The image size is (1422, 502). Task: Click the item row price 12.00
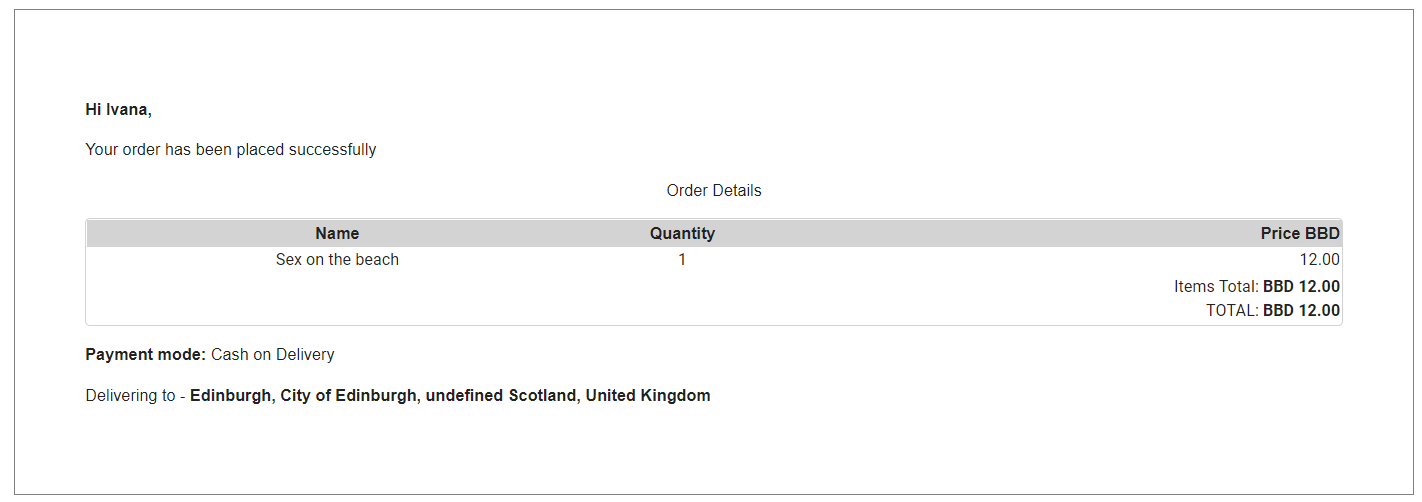[1319, 260]
